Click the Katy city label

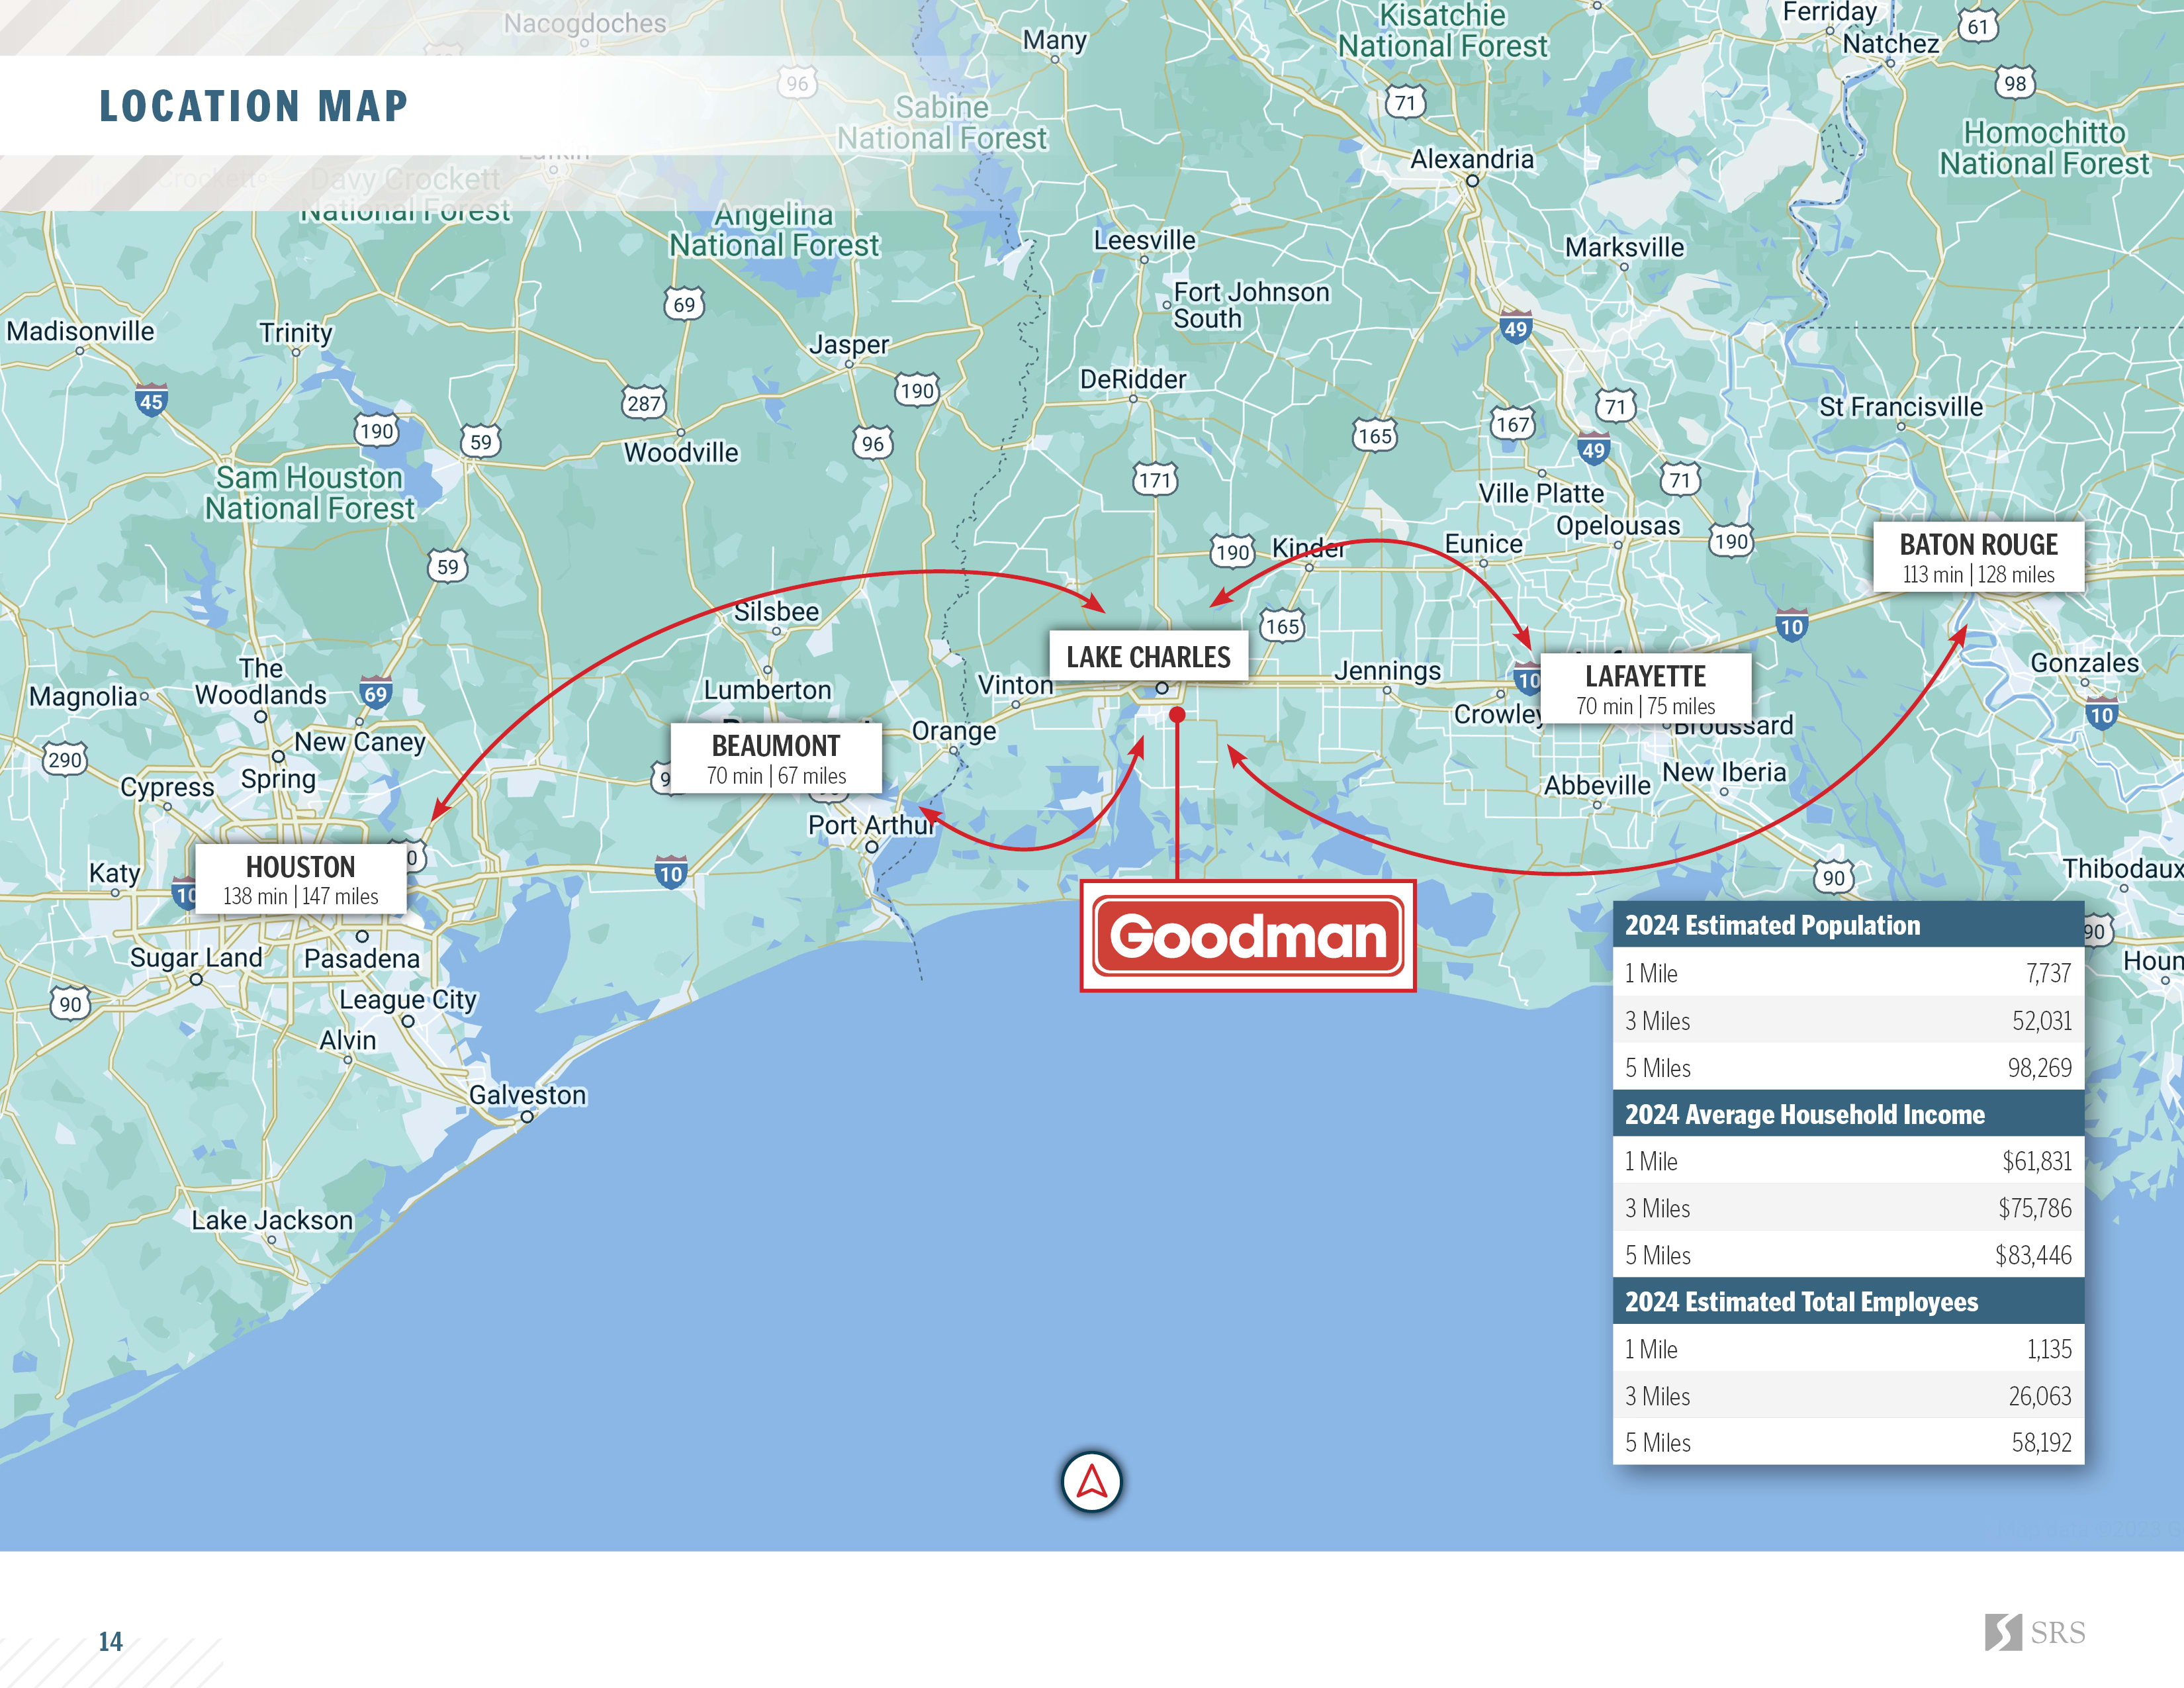click(114, 873)
